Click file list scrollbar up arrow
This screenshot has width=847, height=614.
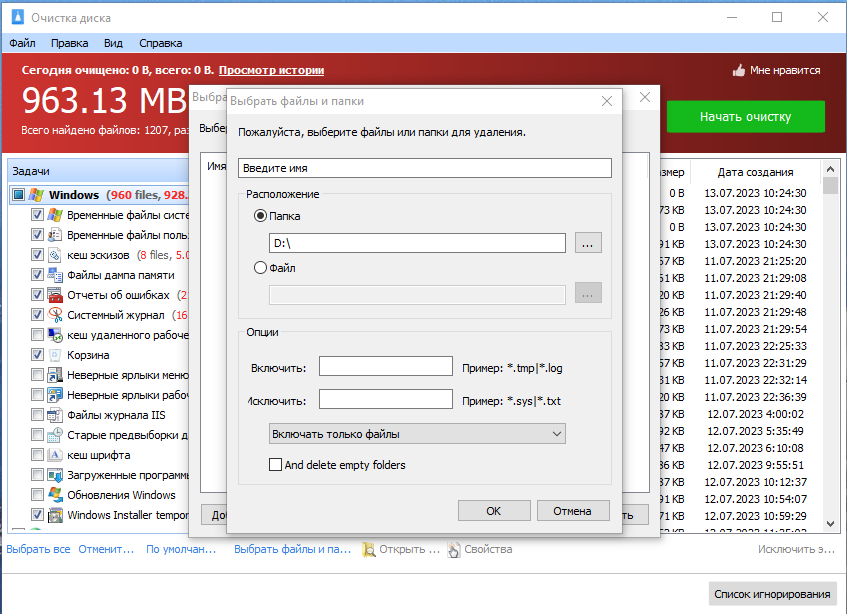click(x=830, y=169)
